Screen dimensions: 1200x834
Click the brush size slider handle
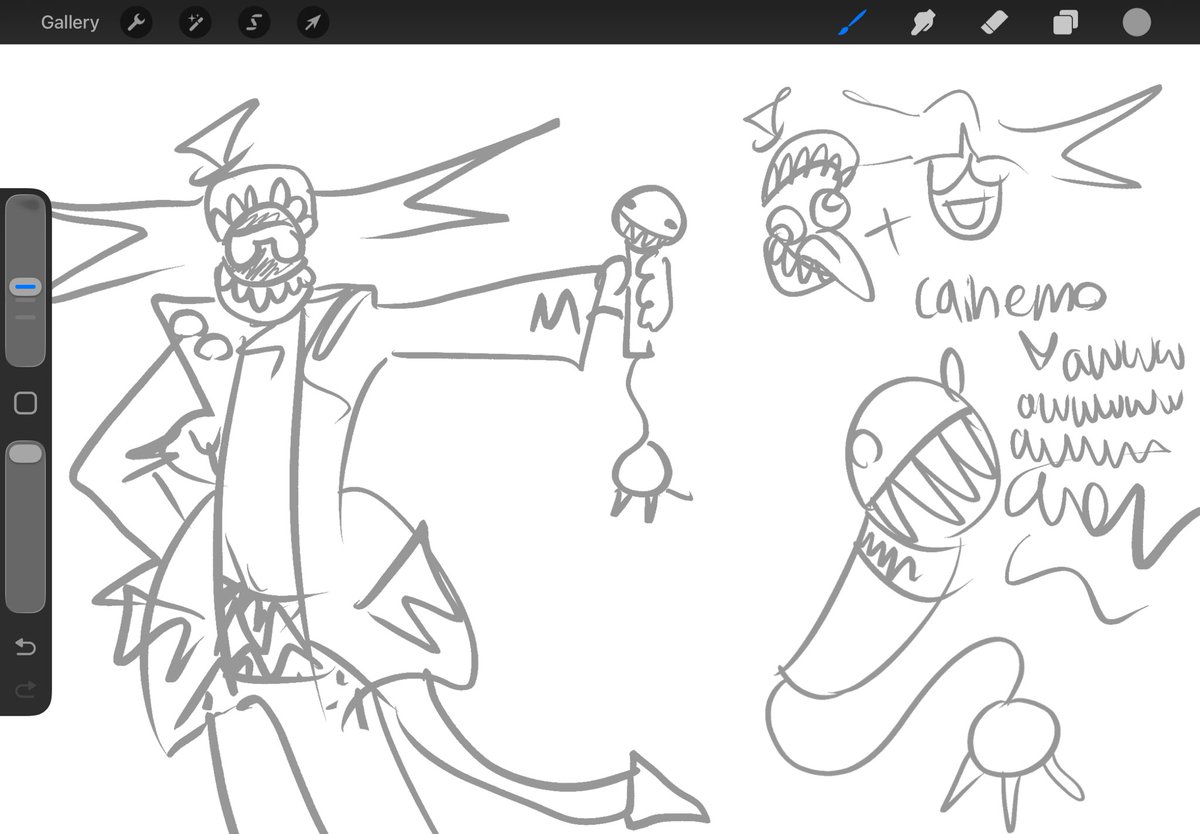click(x=26, y=287)
